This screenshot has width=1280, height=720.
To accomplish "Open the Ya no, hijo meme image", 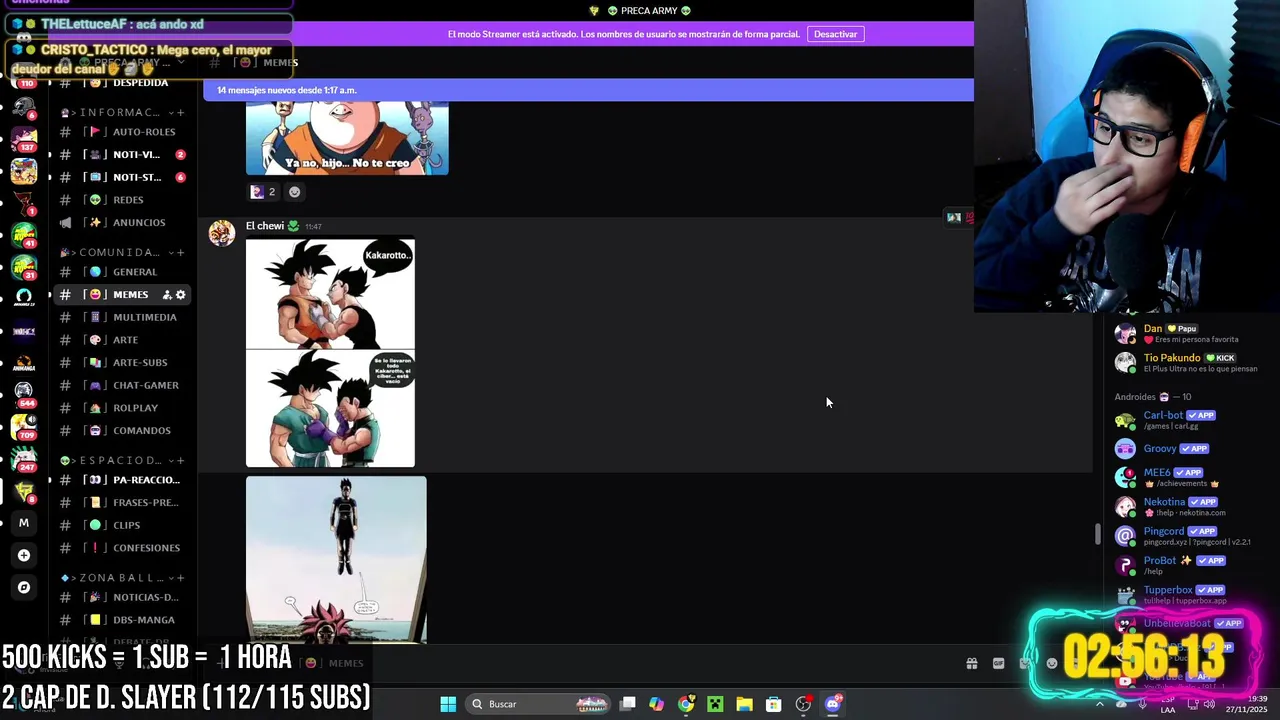I will click(x=347, y=138).
